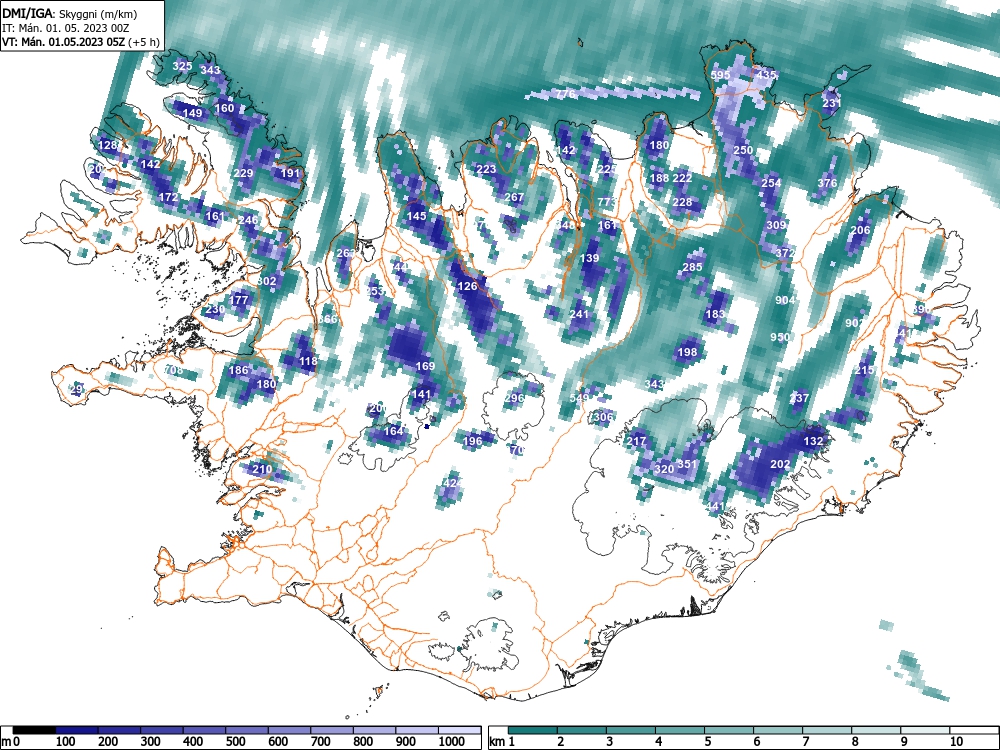Select the 500 m legend color swatch
The width and height of the screenshot is (1000, 750).
click(x=247, y=730)
